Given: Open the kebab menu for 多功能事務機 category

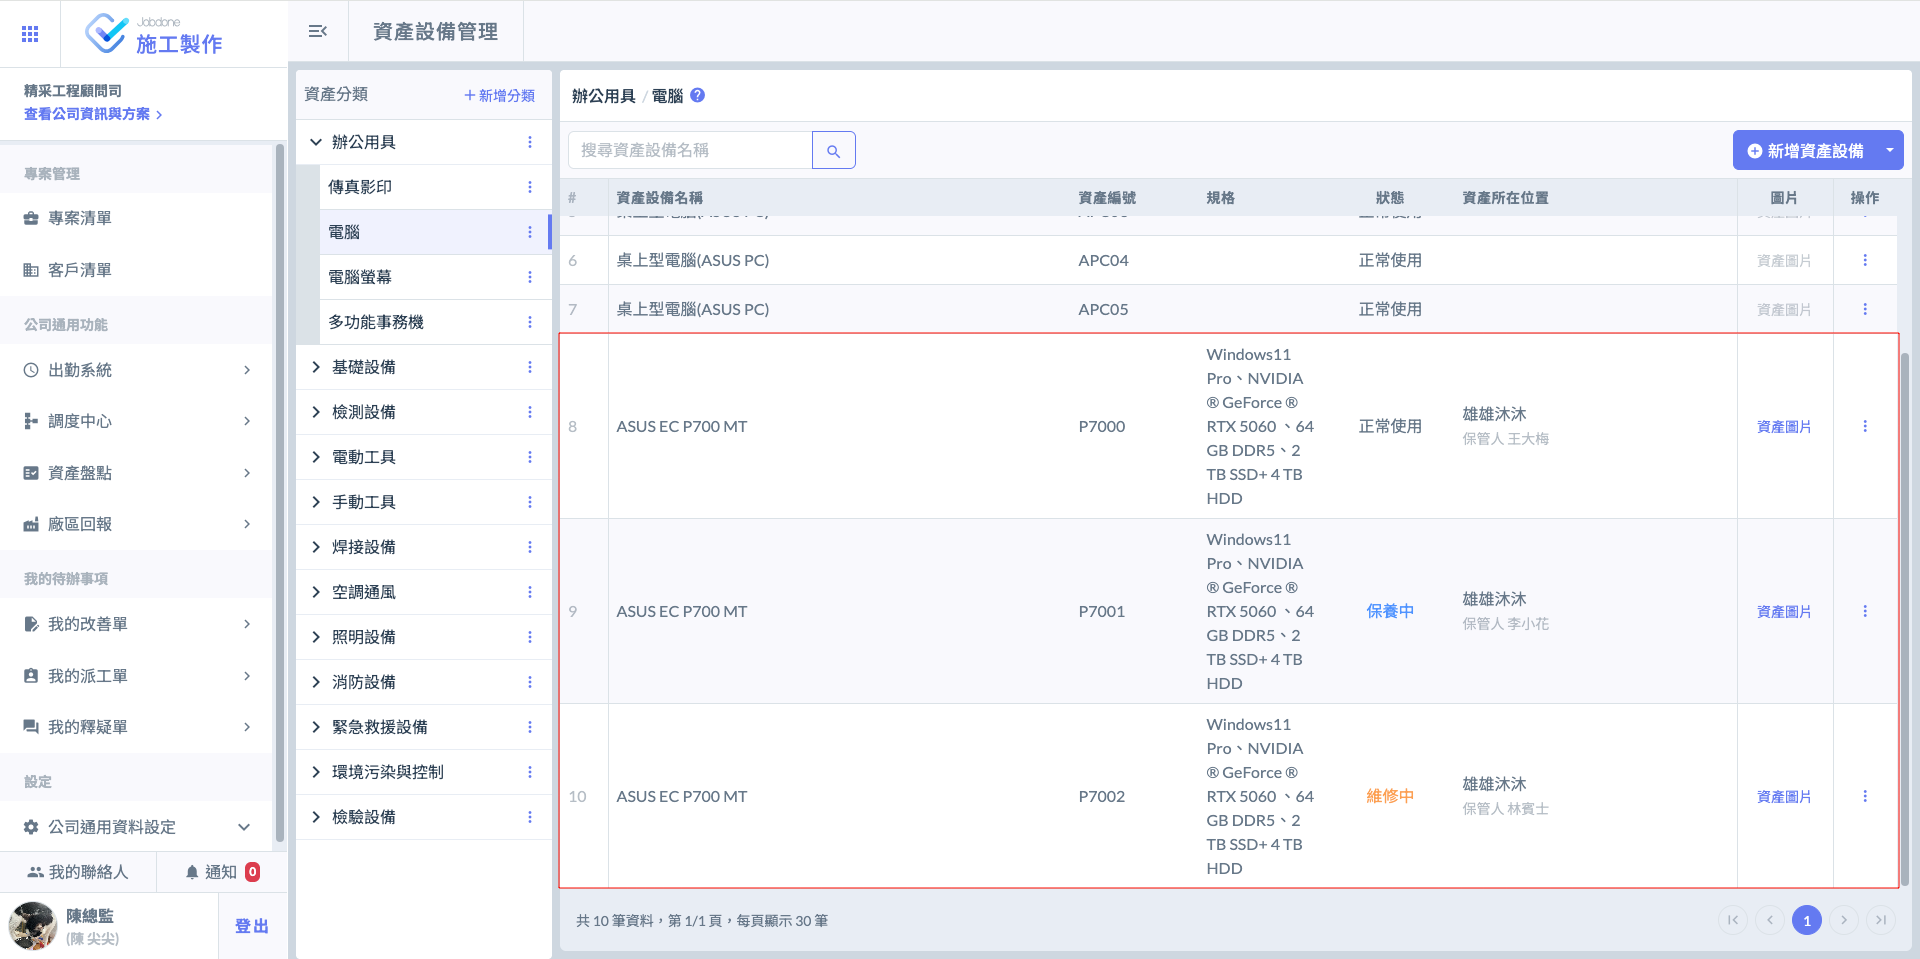Looking at the screenshot, I should [530, 322].
